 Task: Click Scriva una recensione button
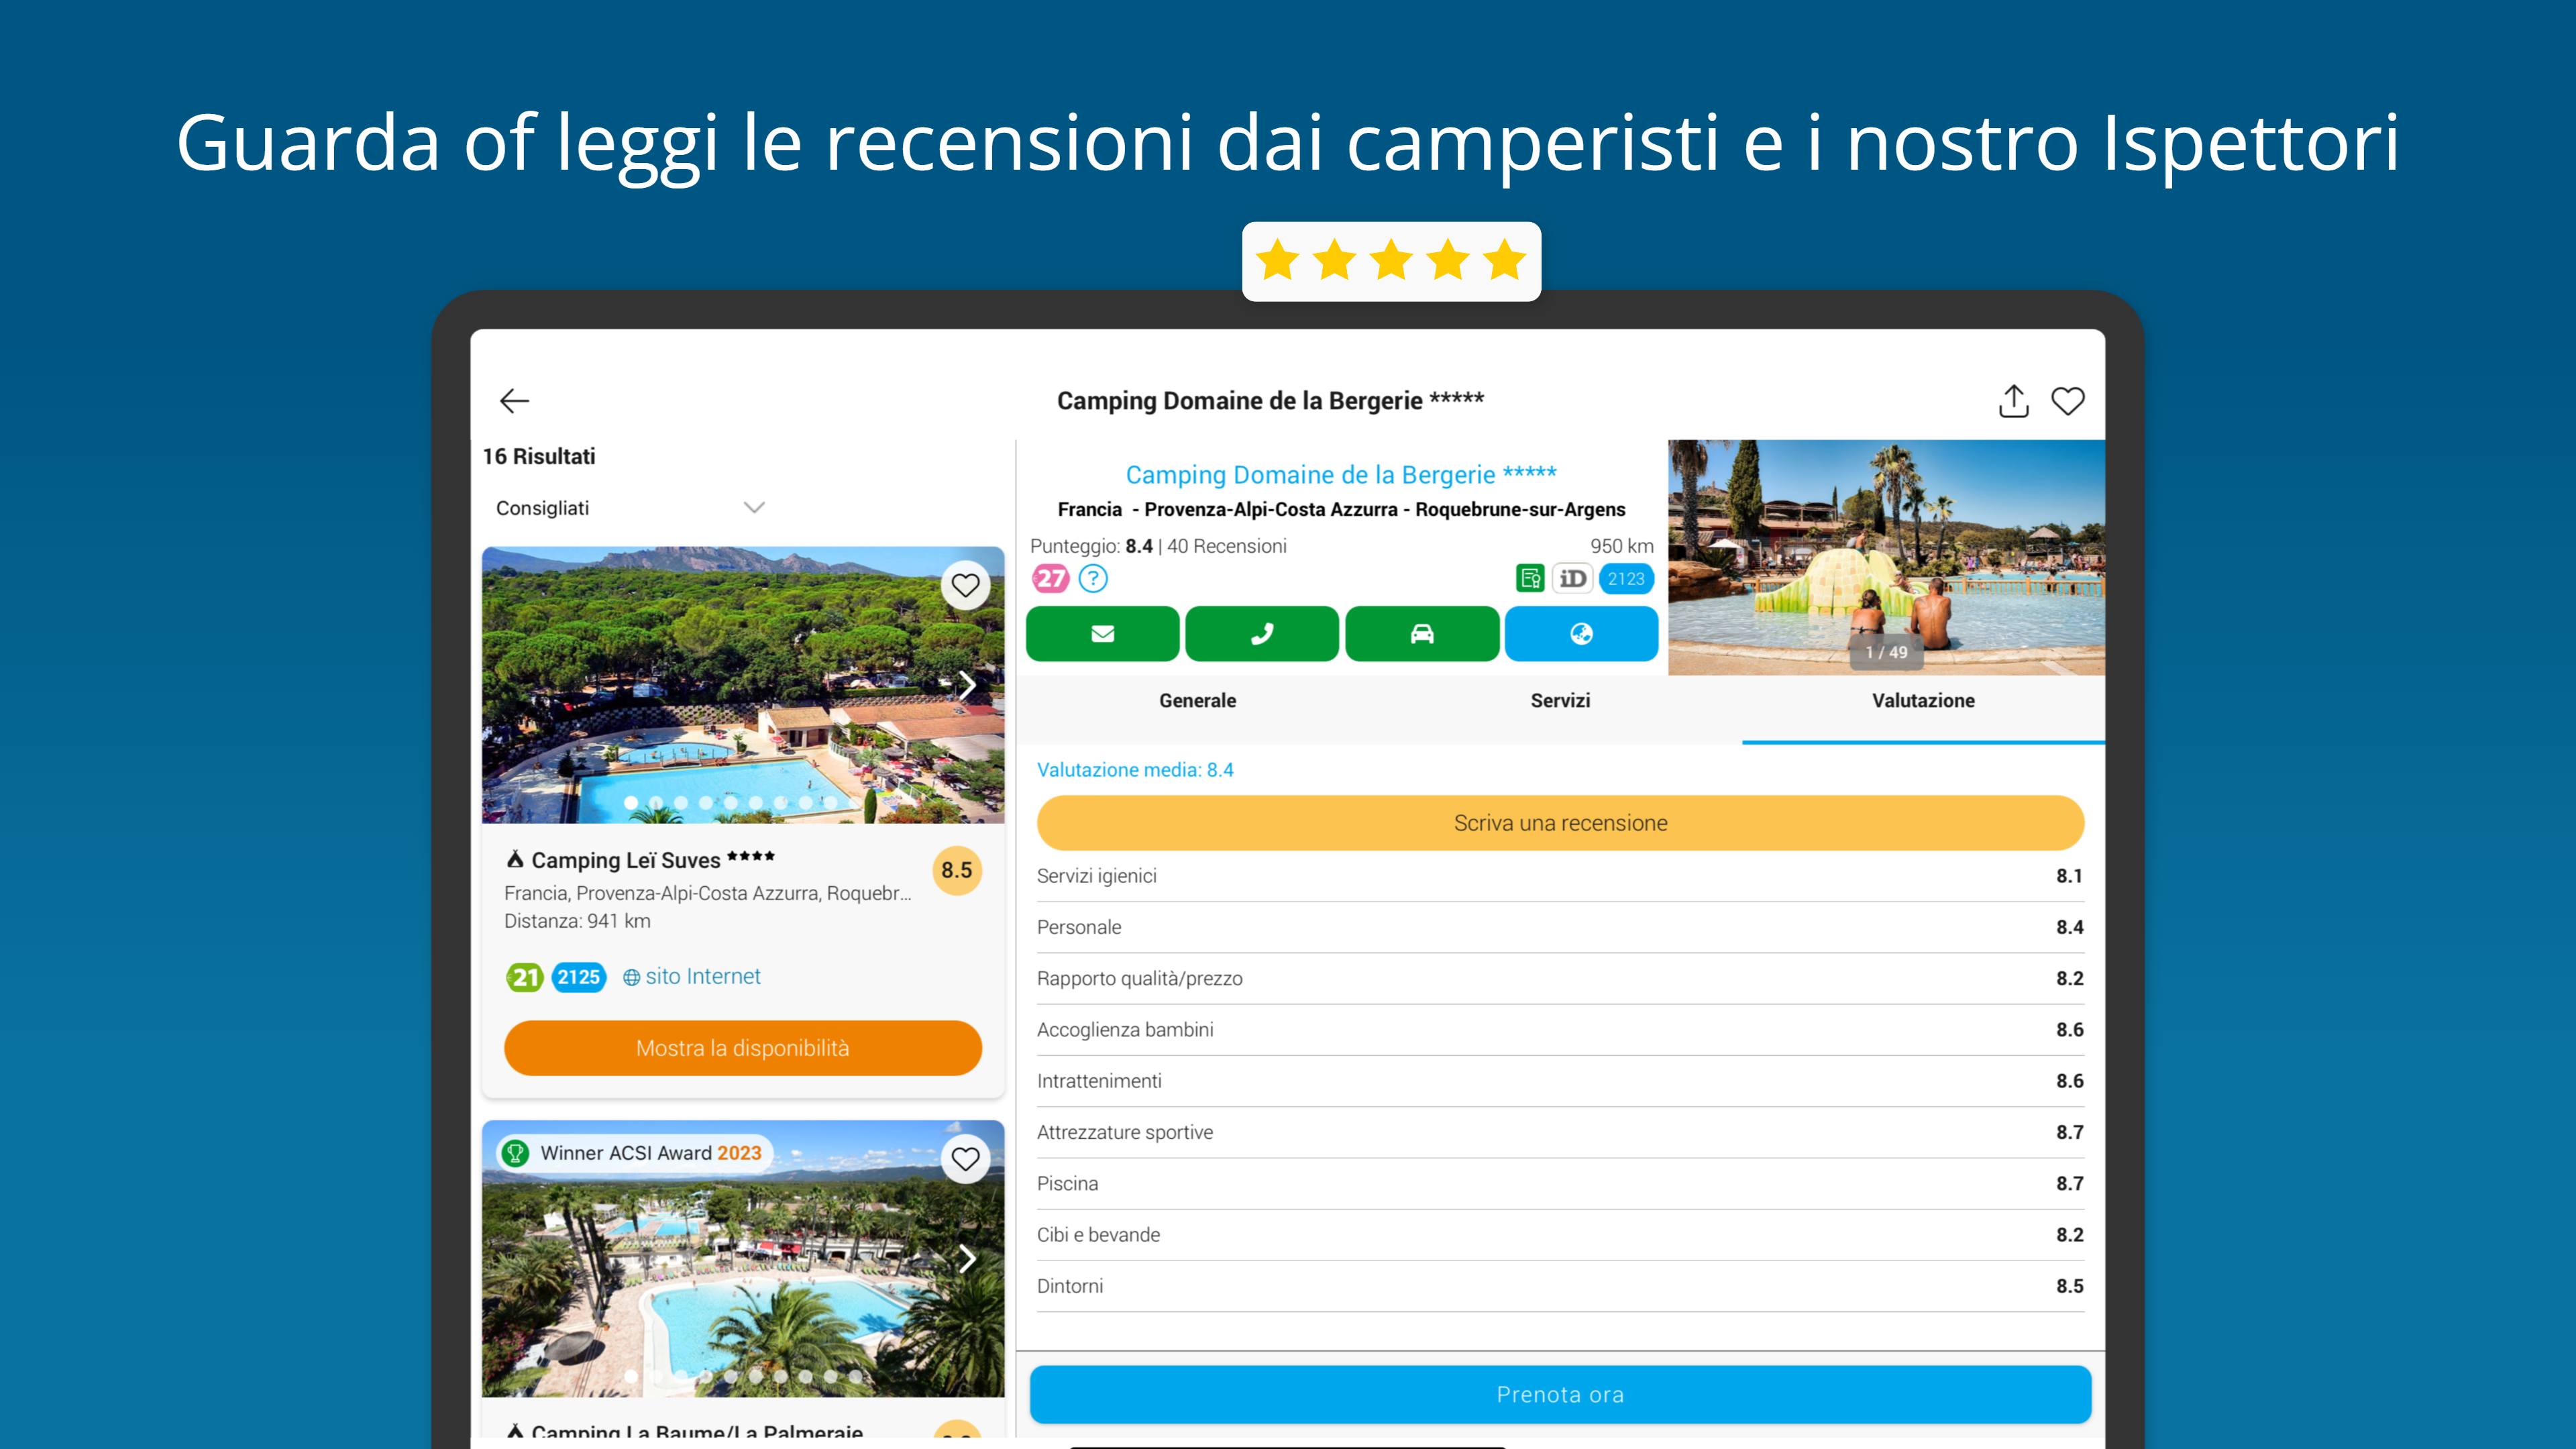coord(1560,823)
